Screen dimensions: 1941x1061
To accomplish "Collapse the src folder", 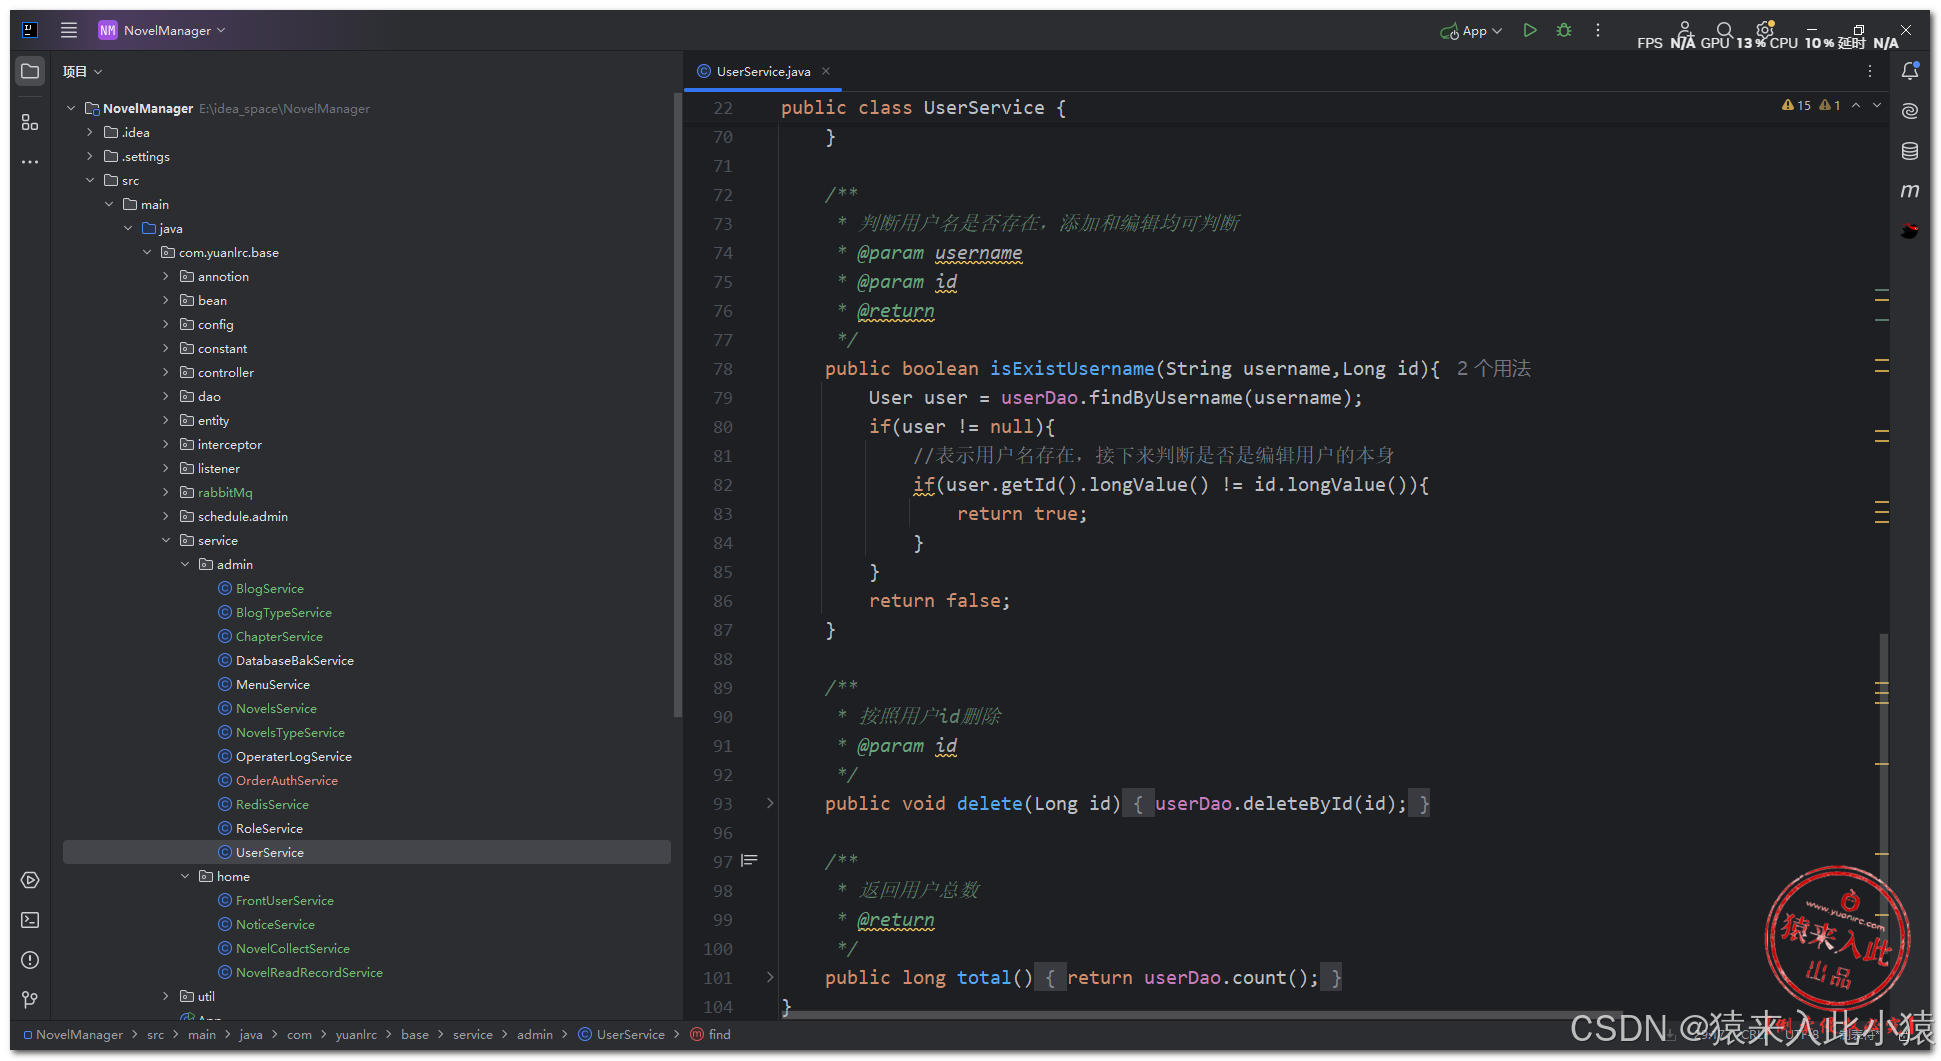I will [x=90, y=180].
